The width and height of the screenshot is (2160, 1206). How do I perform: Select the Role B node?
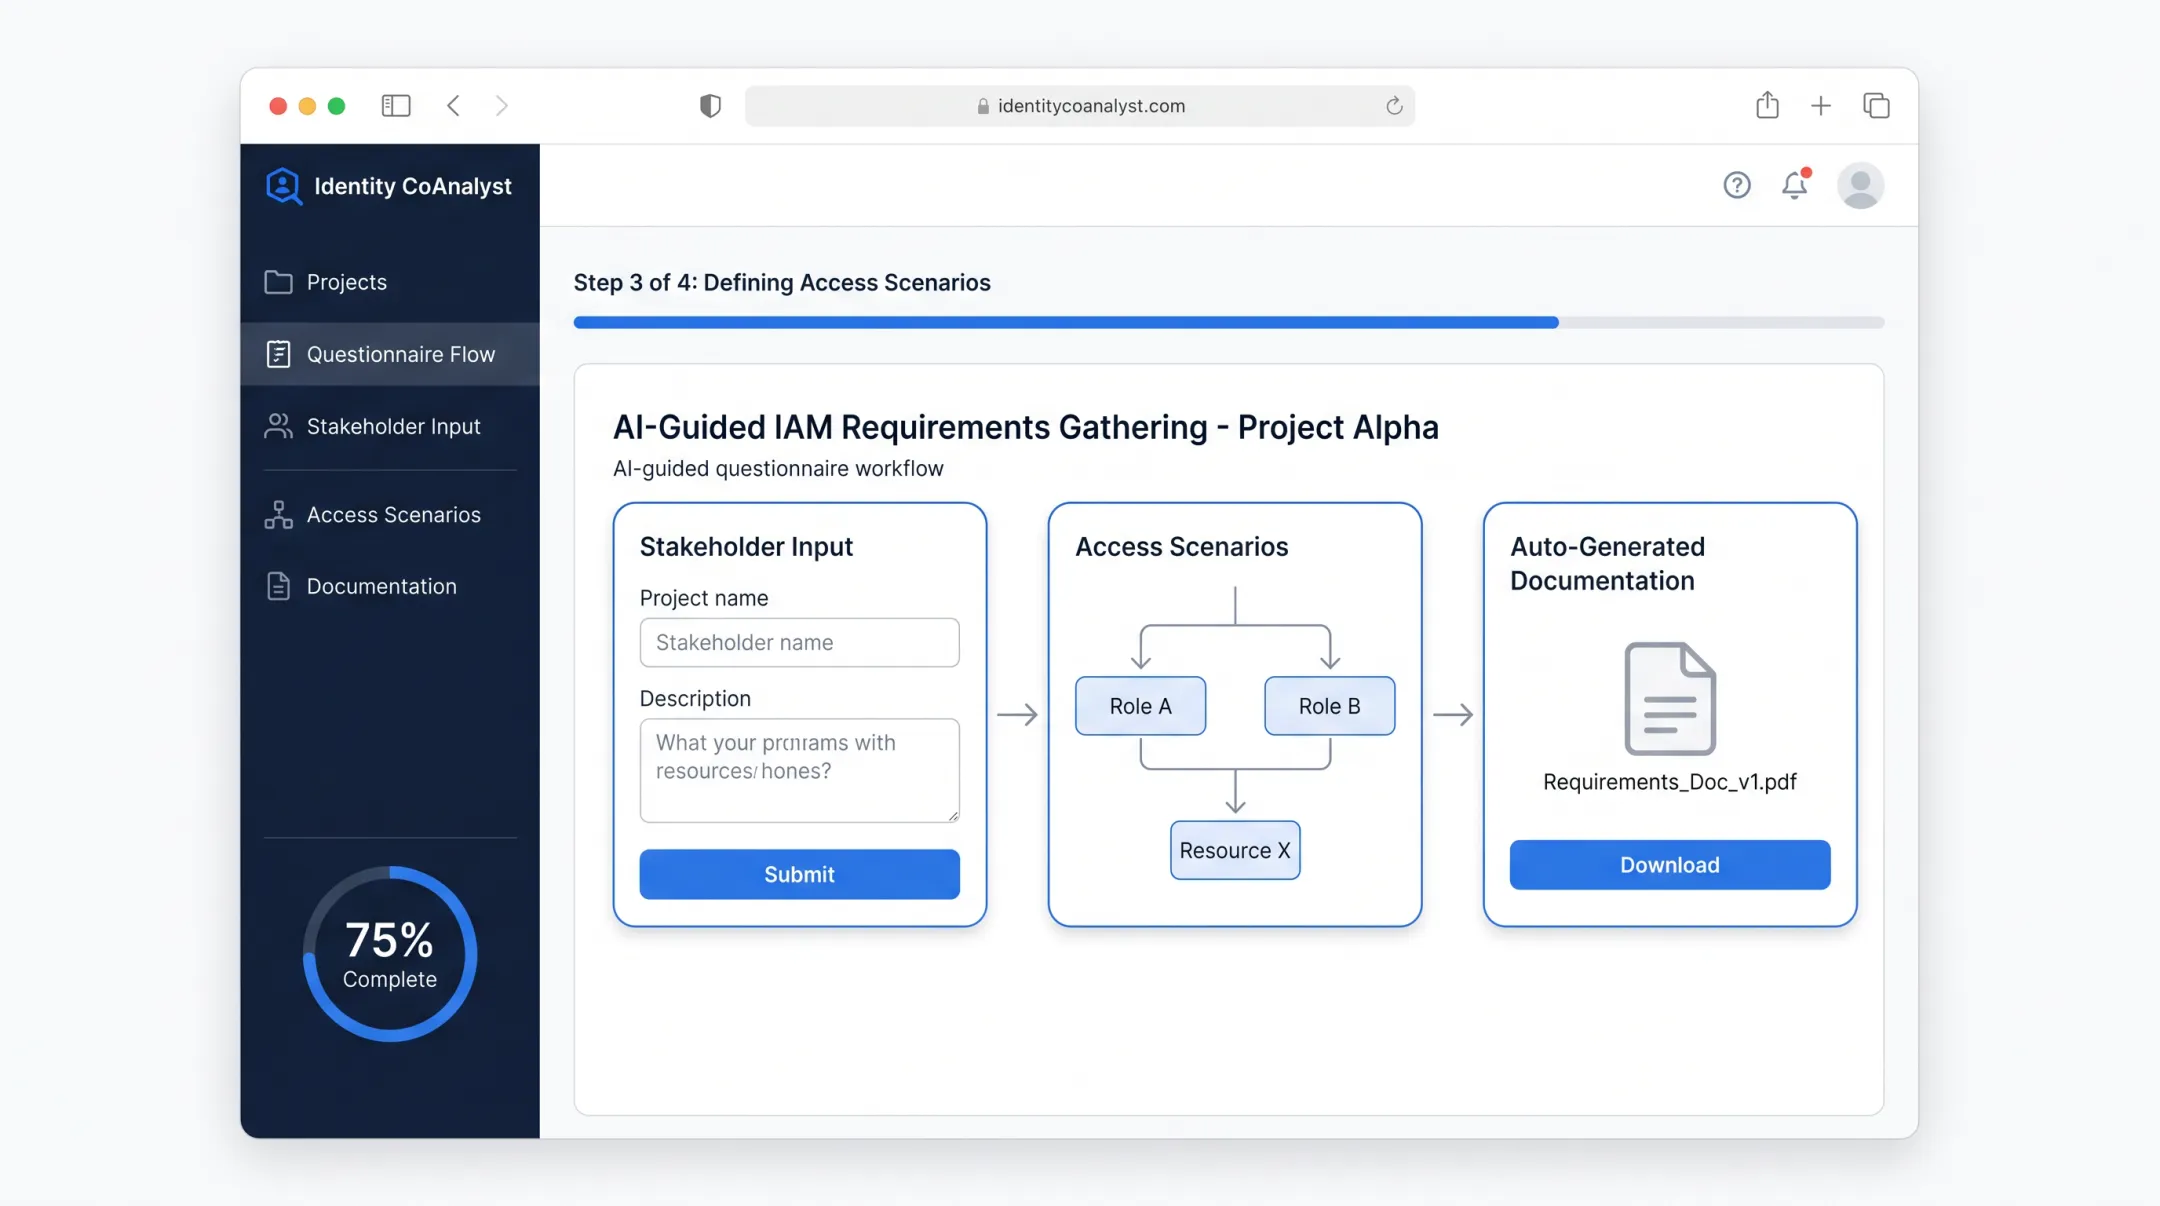[1329, 706]
